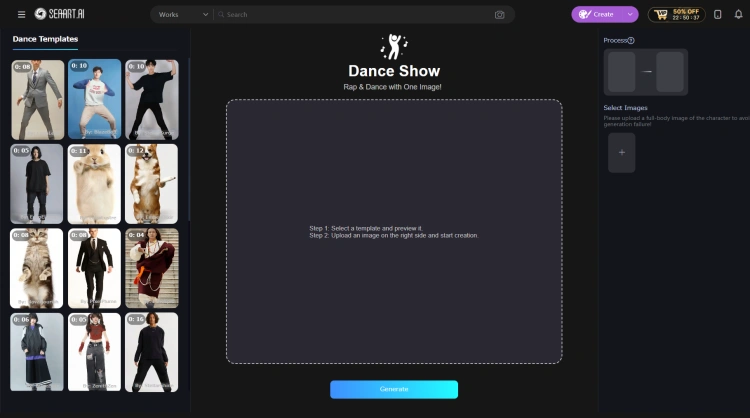
Task: Click the plus upload image box
Action: pos(622,153)
